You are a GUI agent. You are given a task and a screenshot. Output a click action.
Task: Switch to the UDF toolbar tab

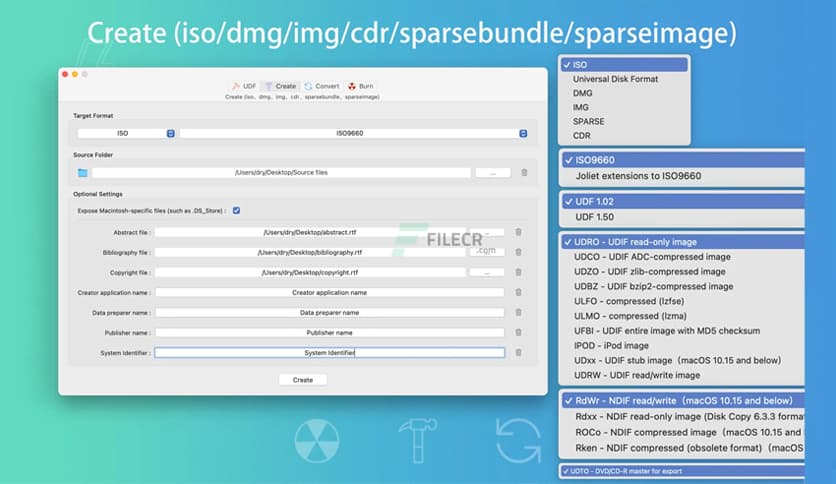[244, 86]
